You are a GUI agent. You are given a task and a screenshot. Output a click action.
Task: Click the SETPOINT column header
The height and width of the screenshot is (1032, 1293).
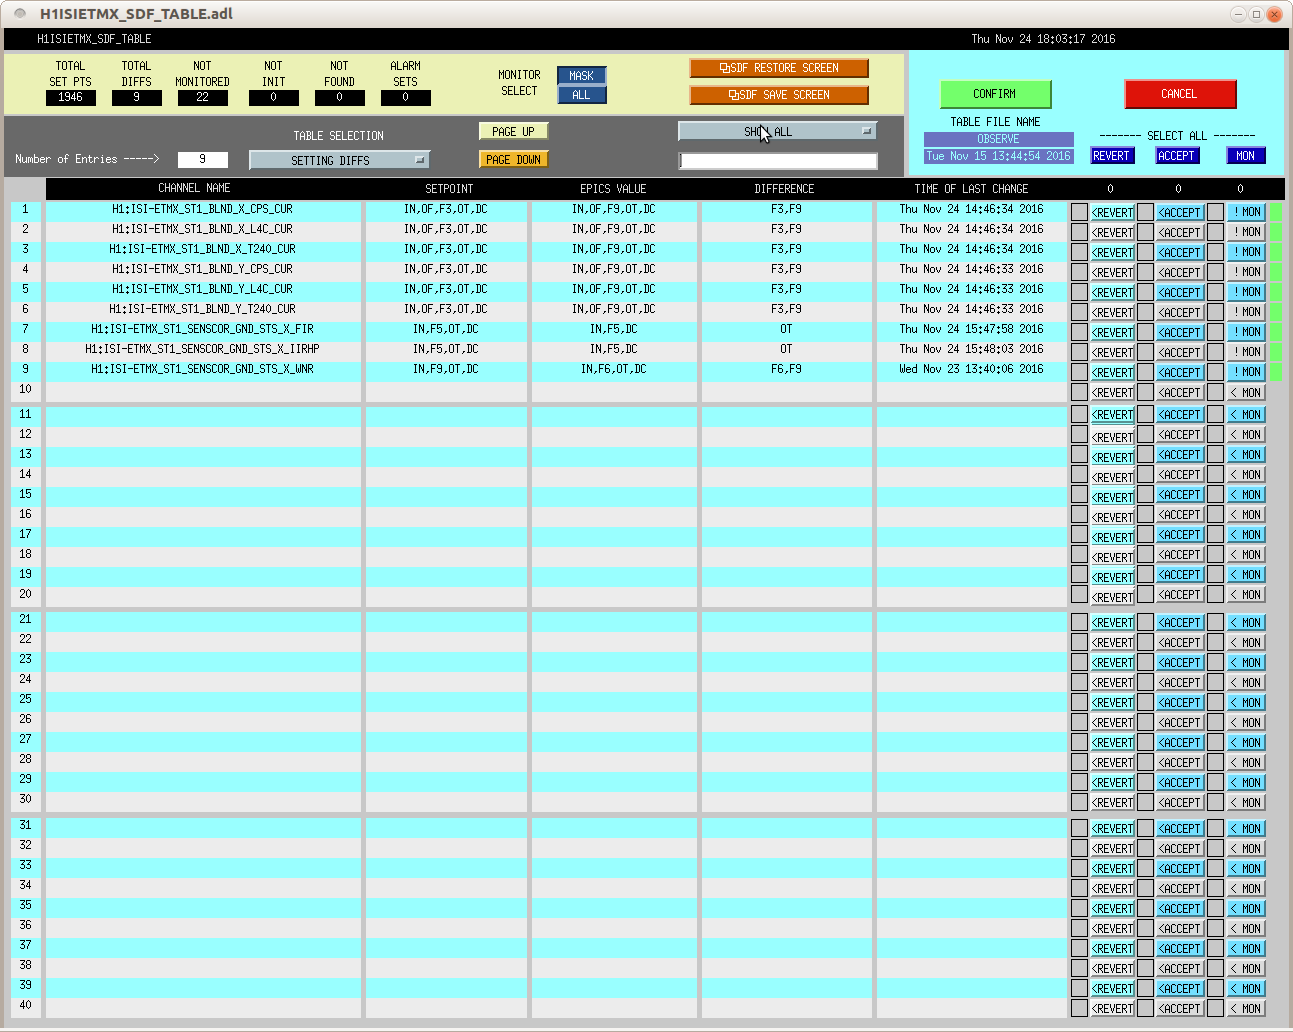(x=449, y=188)
